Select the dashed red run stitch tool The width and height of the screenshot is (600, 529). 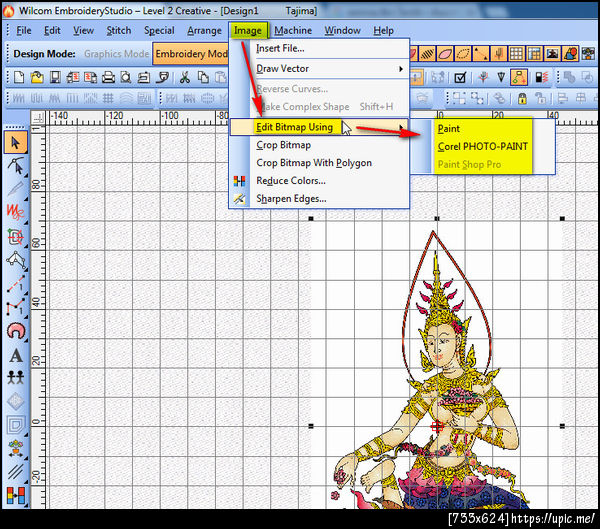tap(15, 284)
